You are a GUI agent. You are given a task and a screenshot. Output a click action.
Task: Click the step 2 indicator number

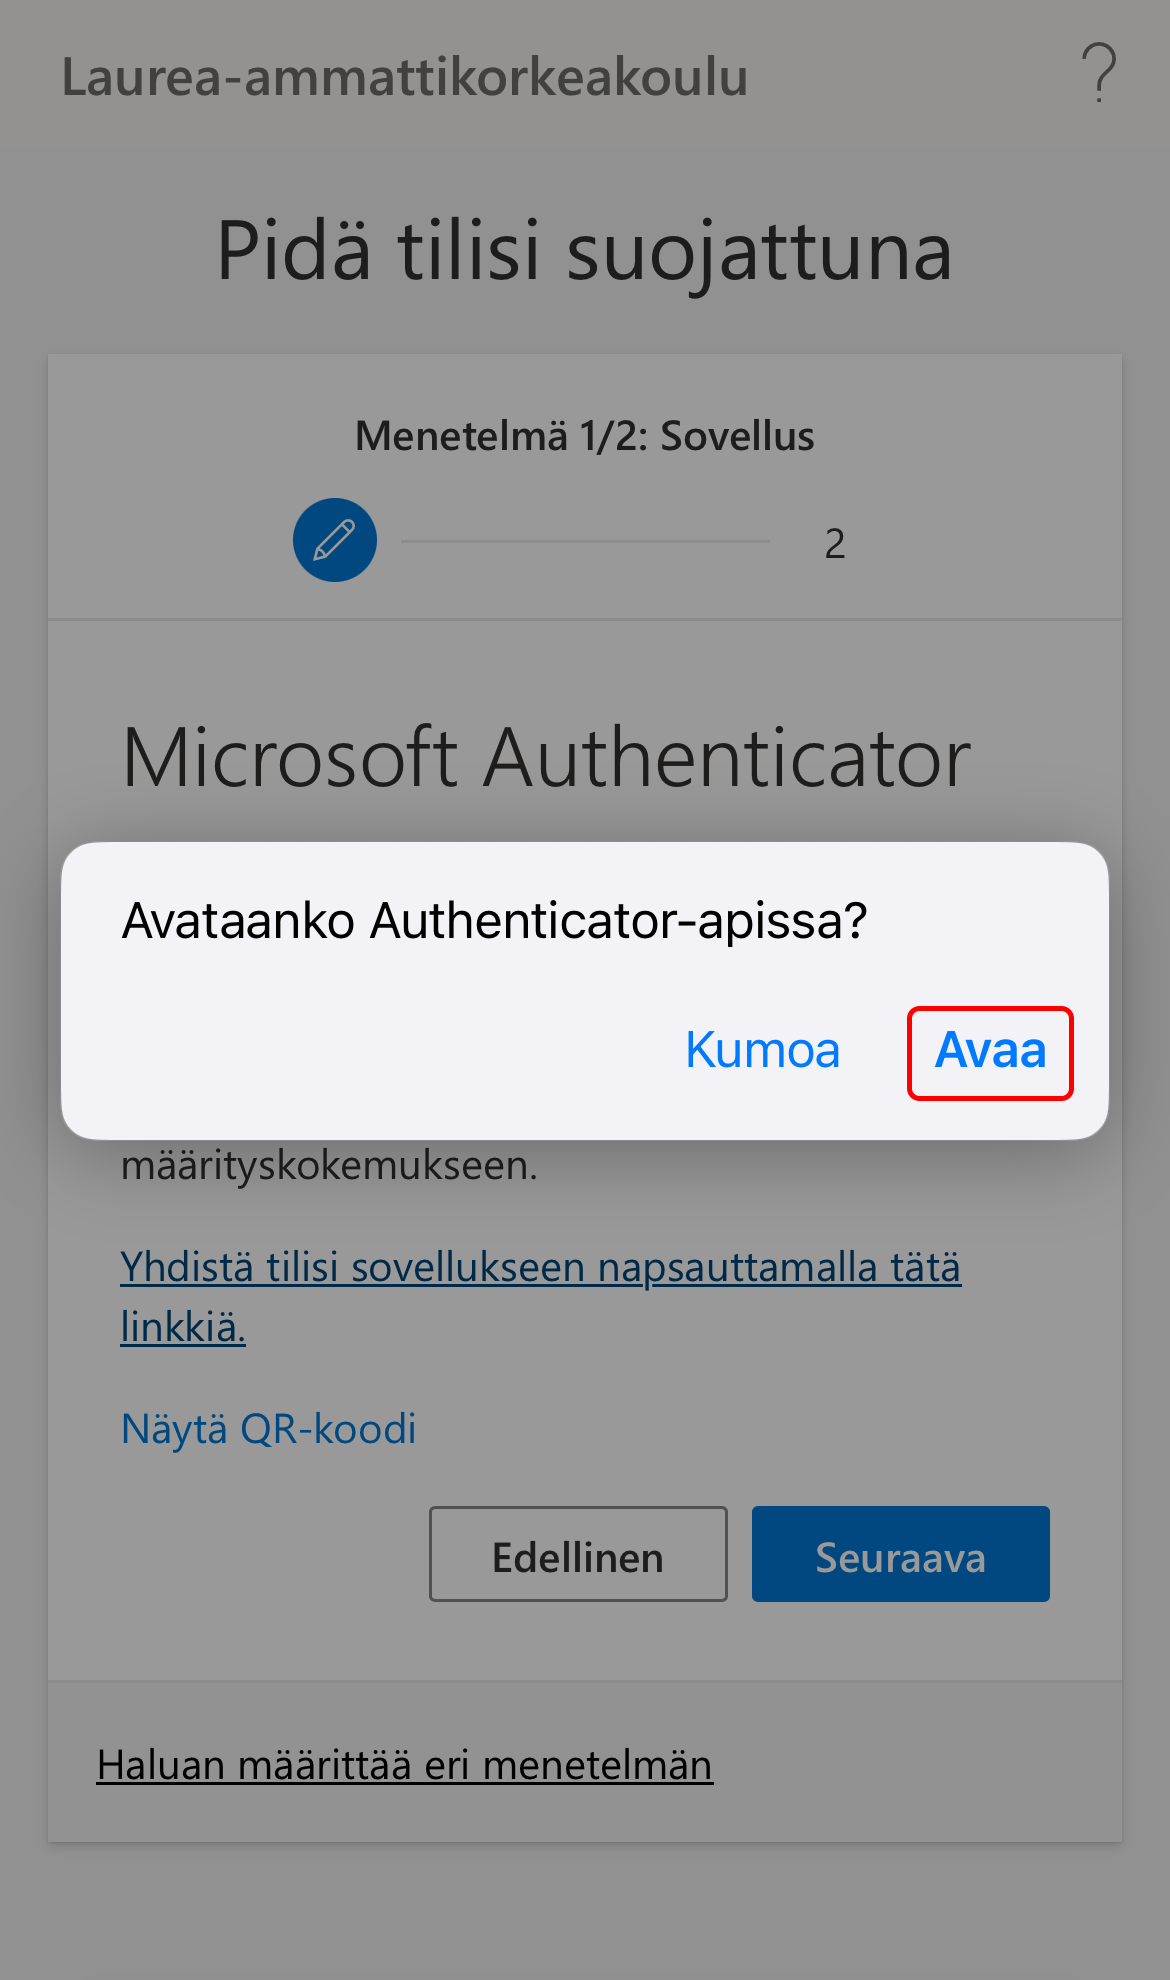point(834,544)
